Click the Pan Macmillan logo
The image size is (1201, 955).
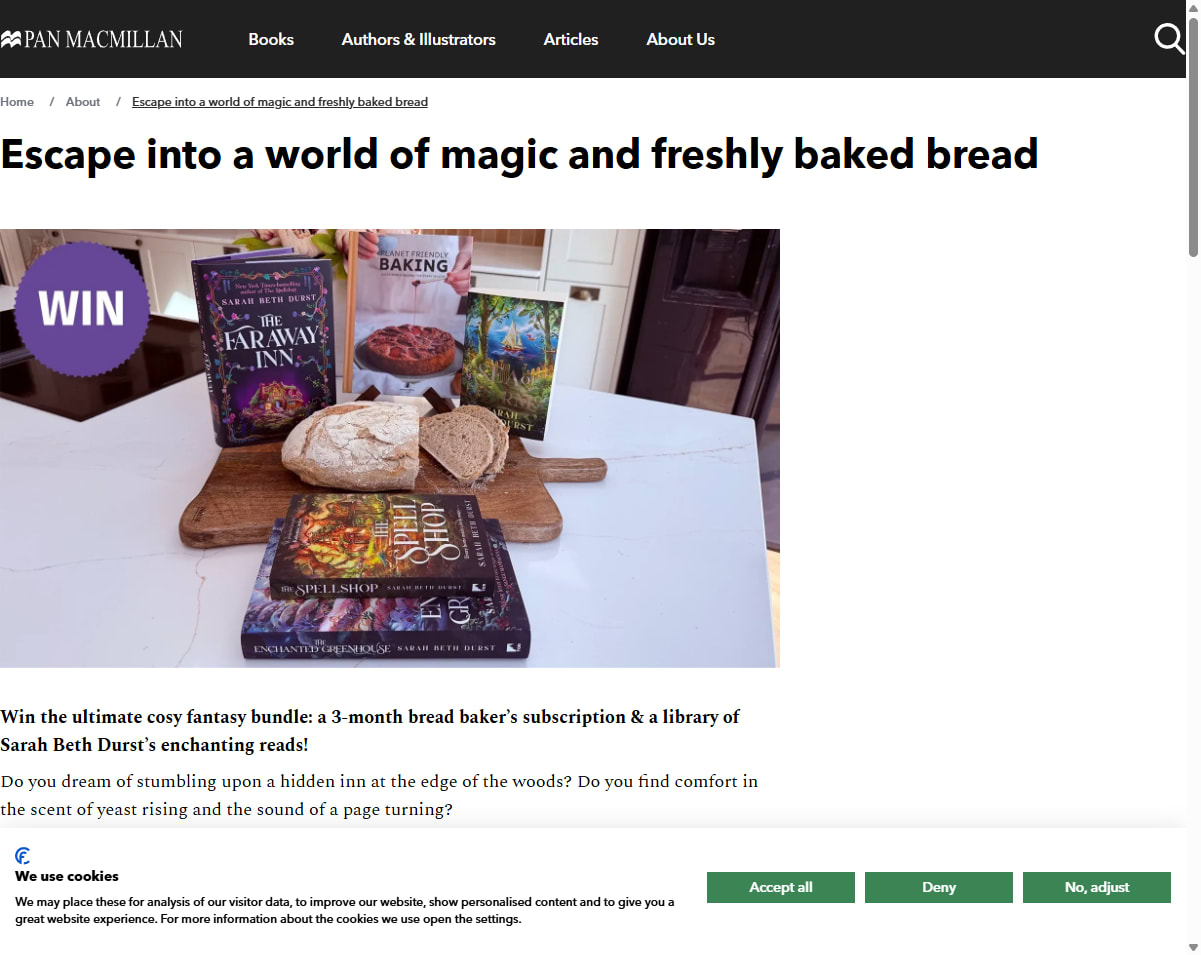point(91,39)
